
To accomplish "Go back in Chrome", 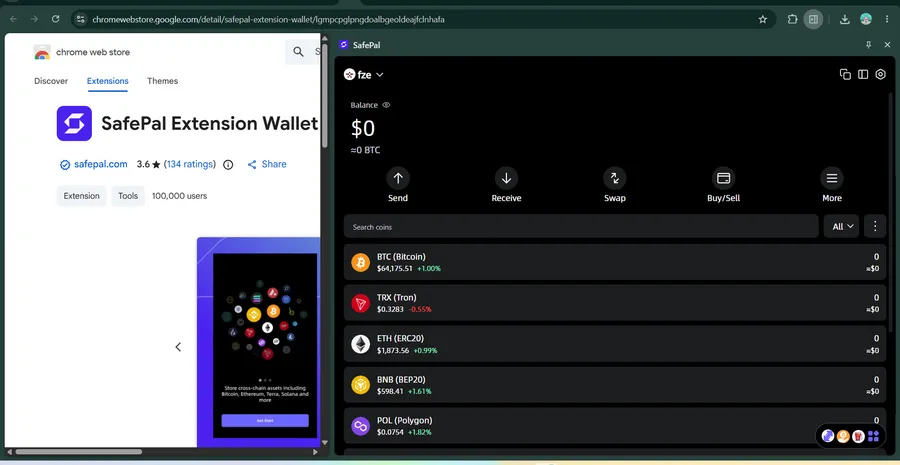I will pos(13,19).
